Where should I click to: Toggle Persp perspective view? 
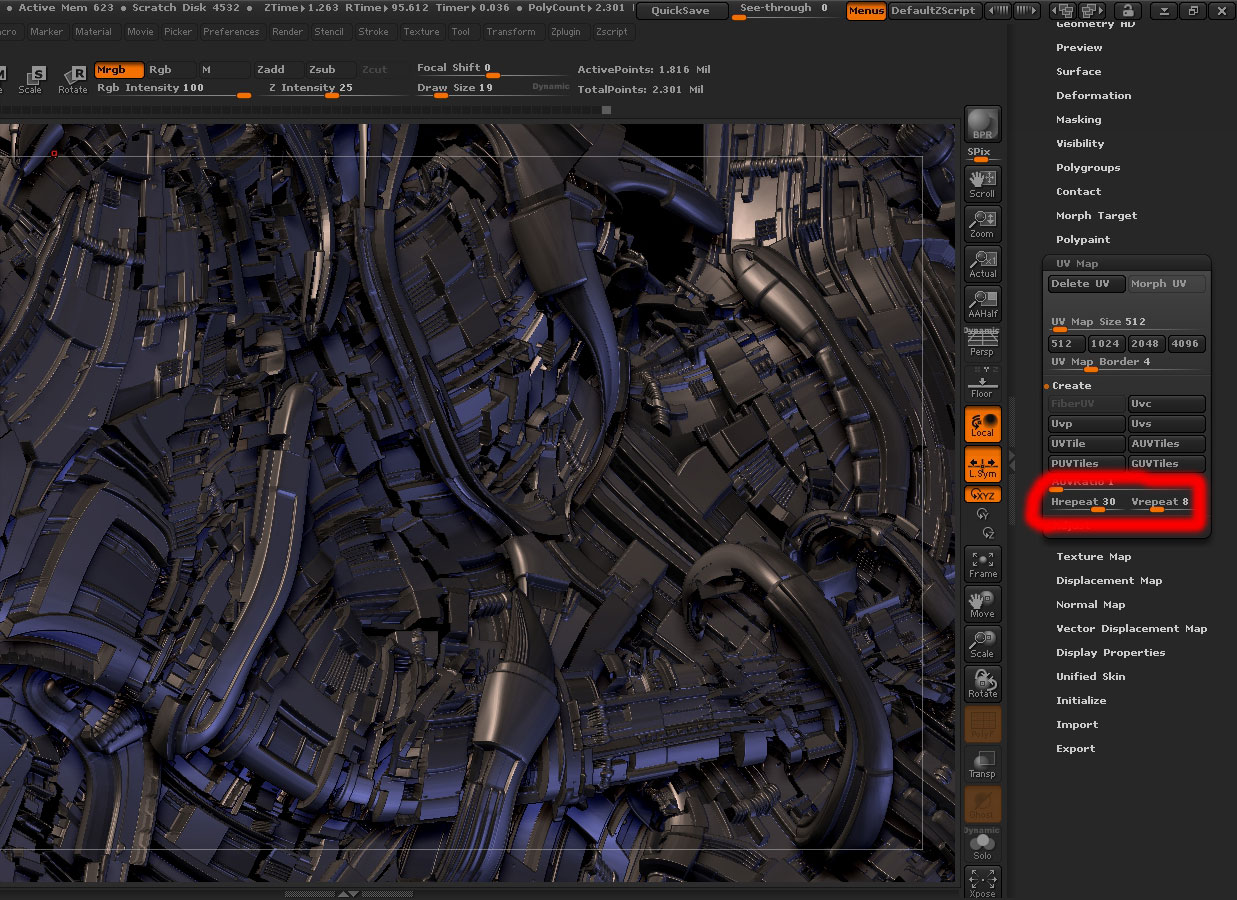pyautogui.click(x=982, y=343)
